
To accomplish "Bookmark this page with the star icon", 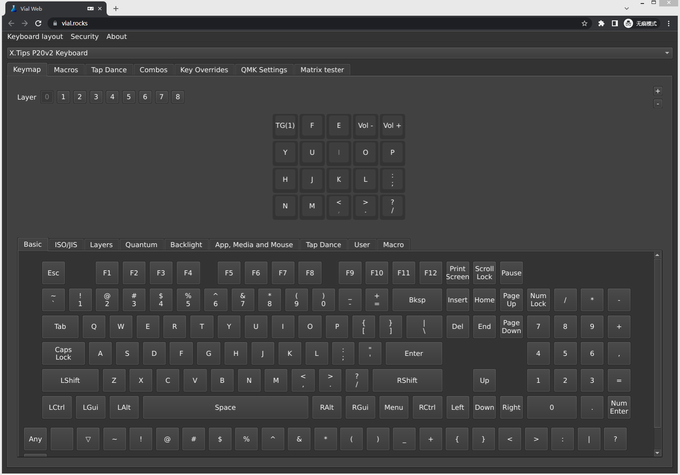I will 584,23.
